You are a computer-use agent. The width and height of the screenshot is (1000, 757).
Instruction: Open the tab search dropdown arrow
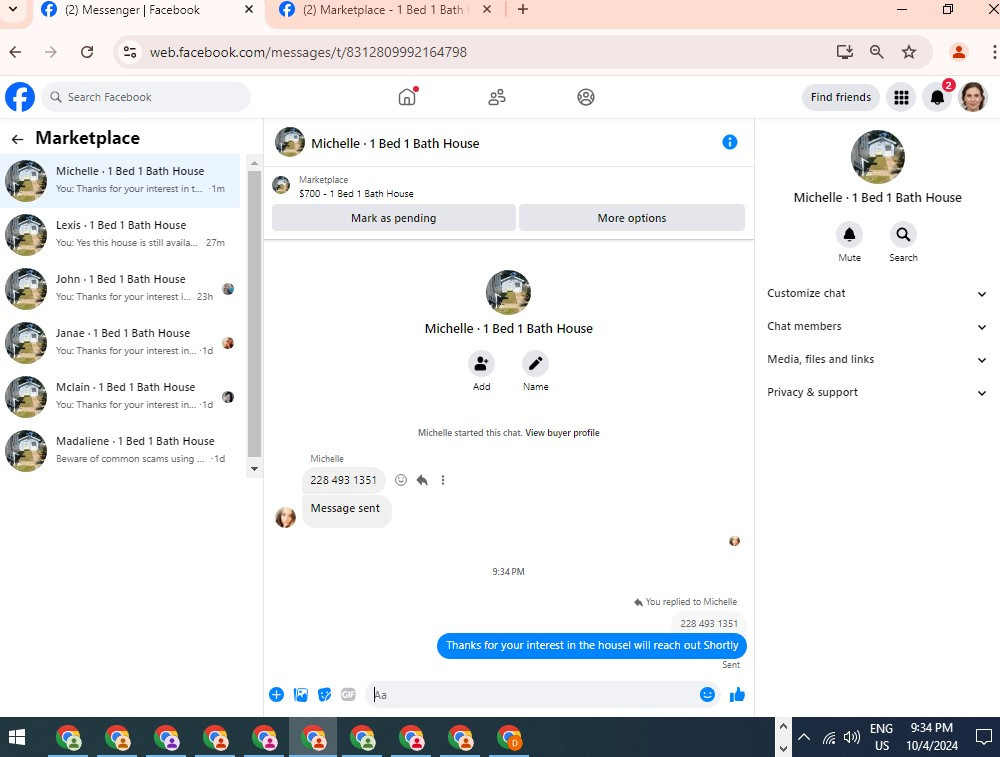click(13, 10)
